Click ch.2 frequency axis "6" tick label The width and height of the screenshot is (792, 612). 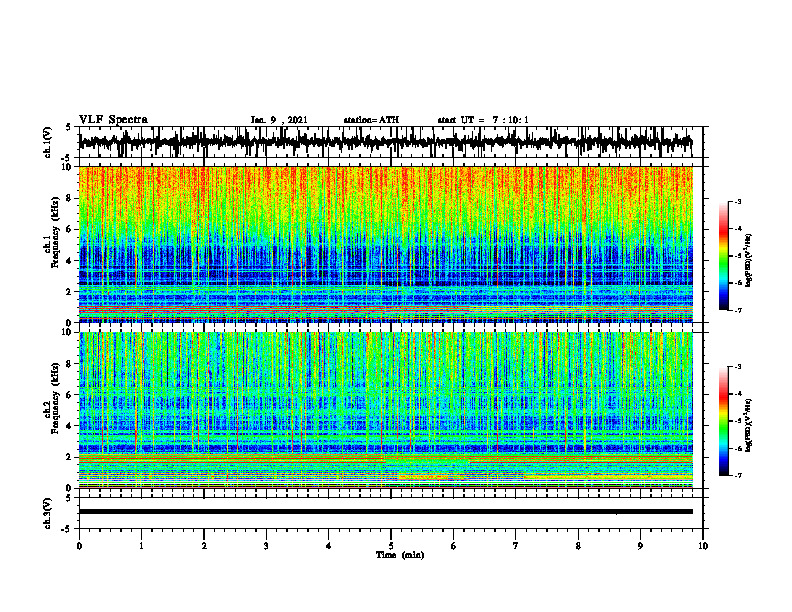pos(69,395)
